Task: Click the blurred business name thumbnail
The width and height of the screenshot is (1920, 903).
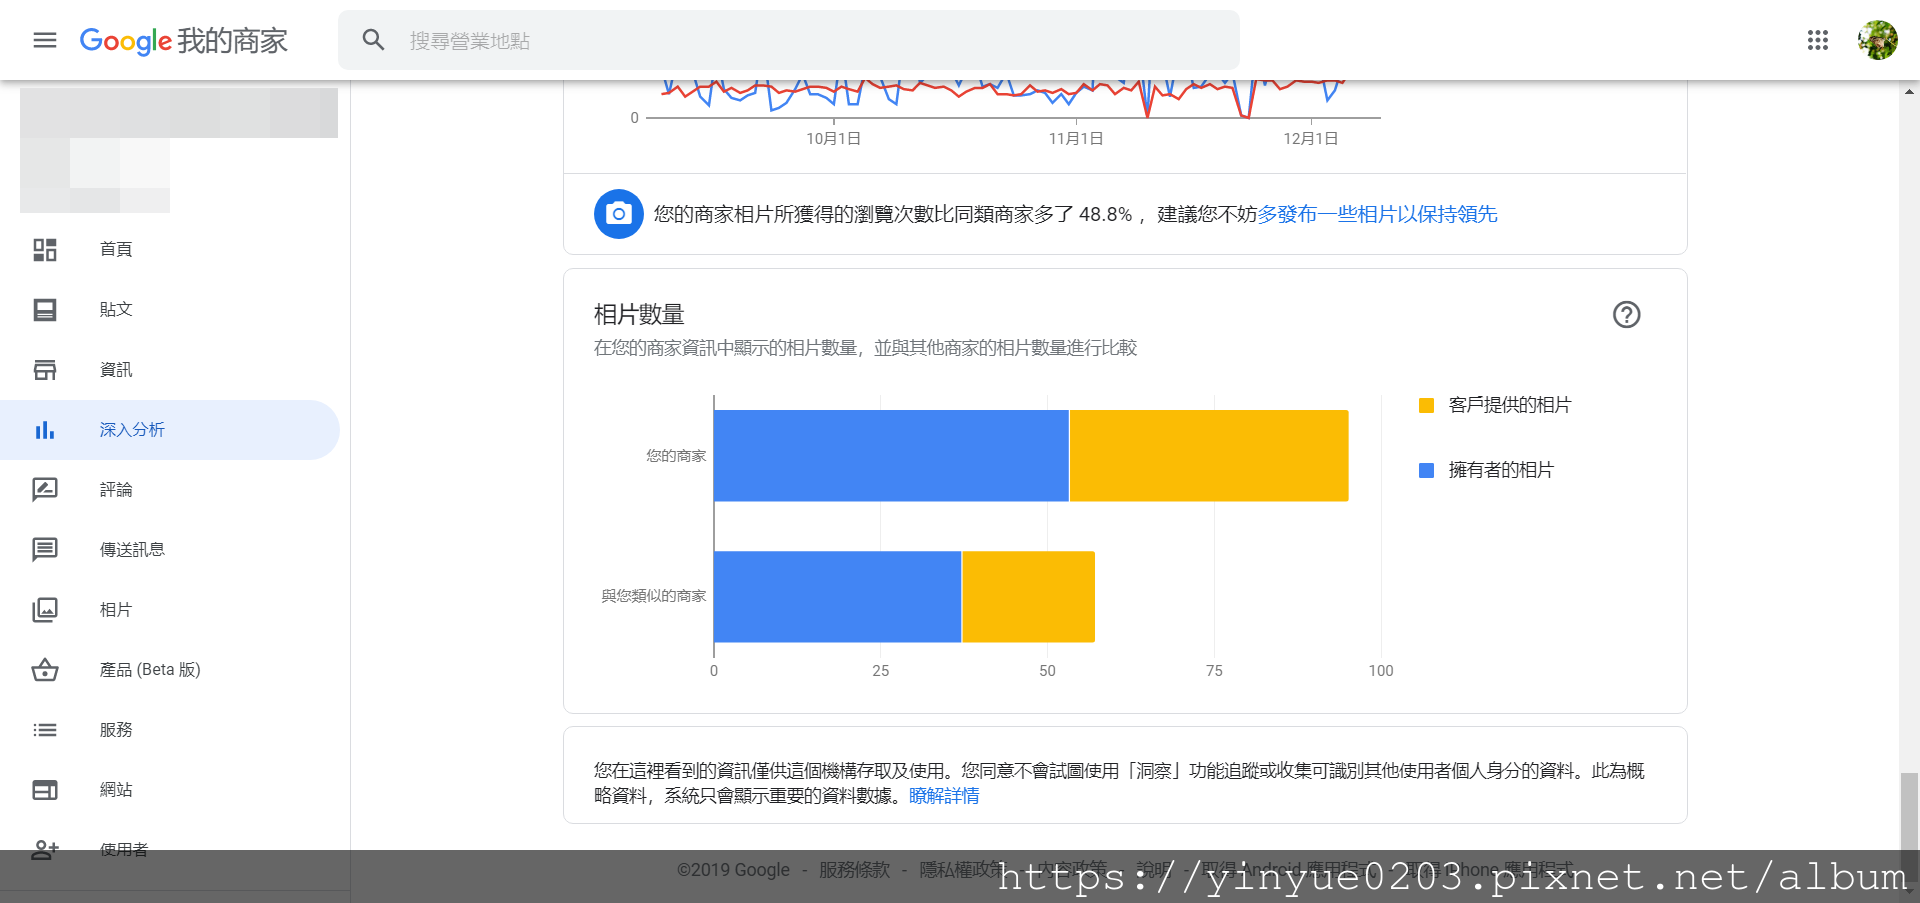Action: [x=179, y=150]
